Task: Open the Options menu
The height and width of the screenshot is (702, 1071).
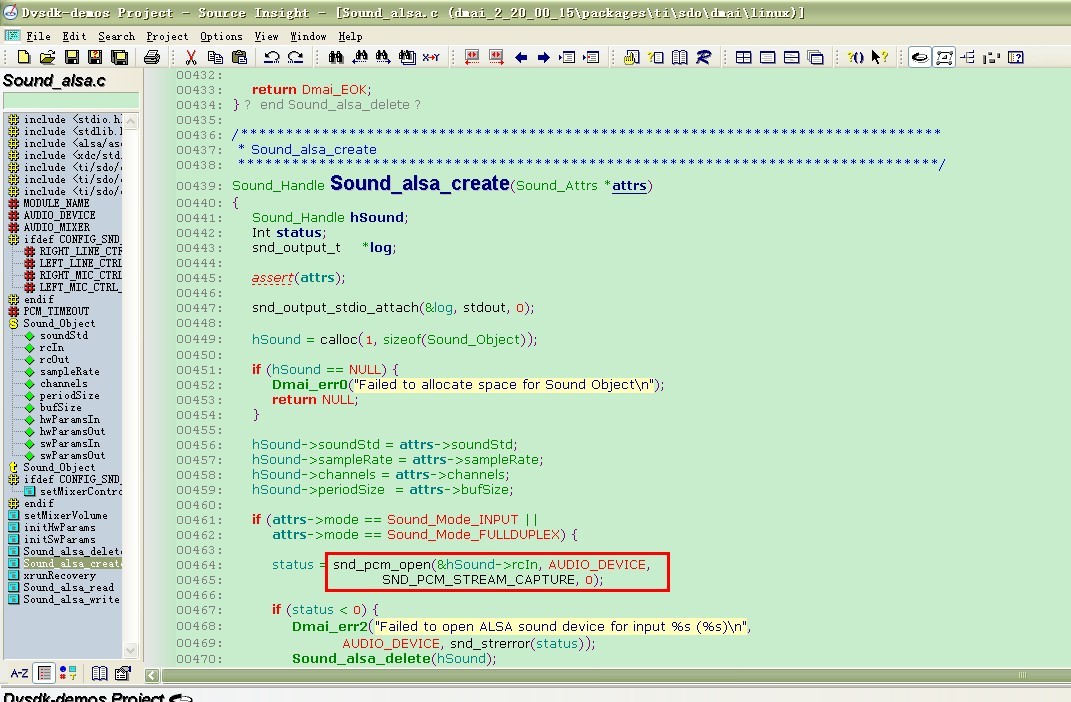Action: (x=221, y=36)
